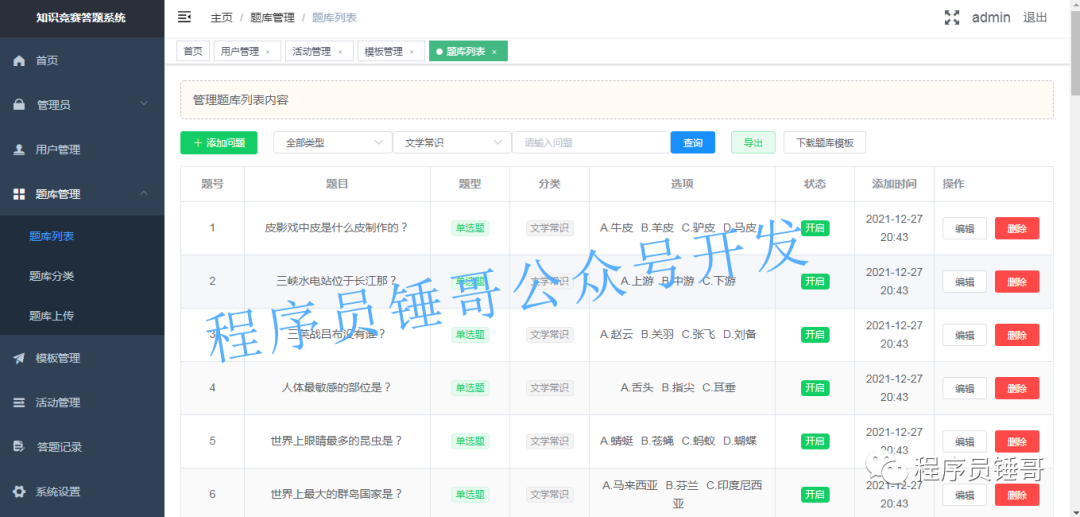Open the 首页 tab

(193, 52)
